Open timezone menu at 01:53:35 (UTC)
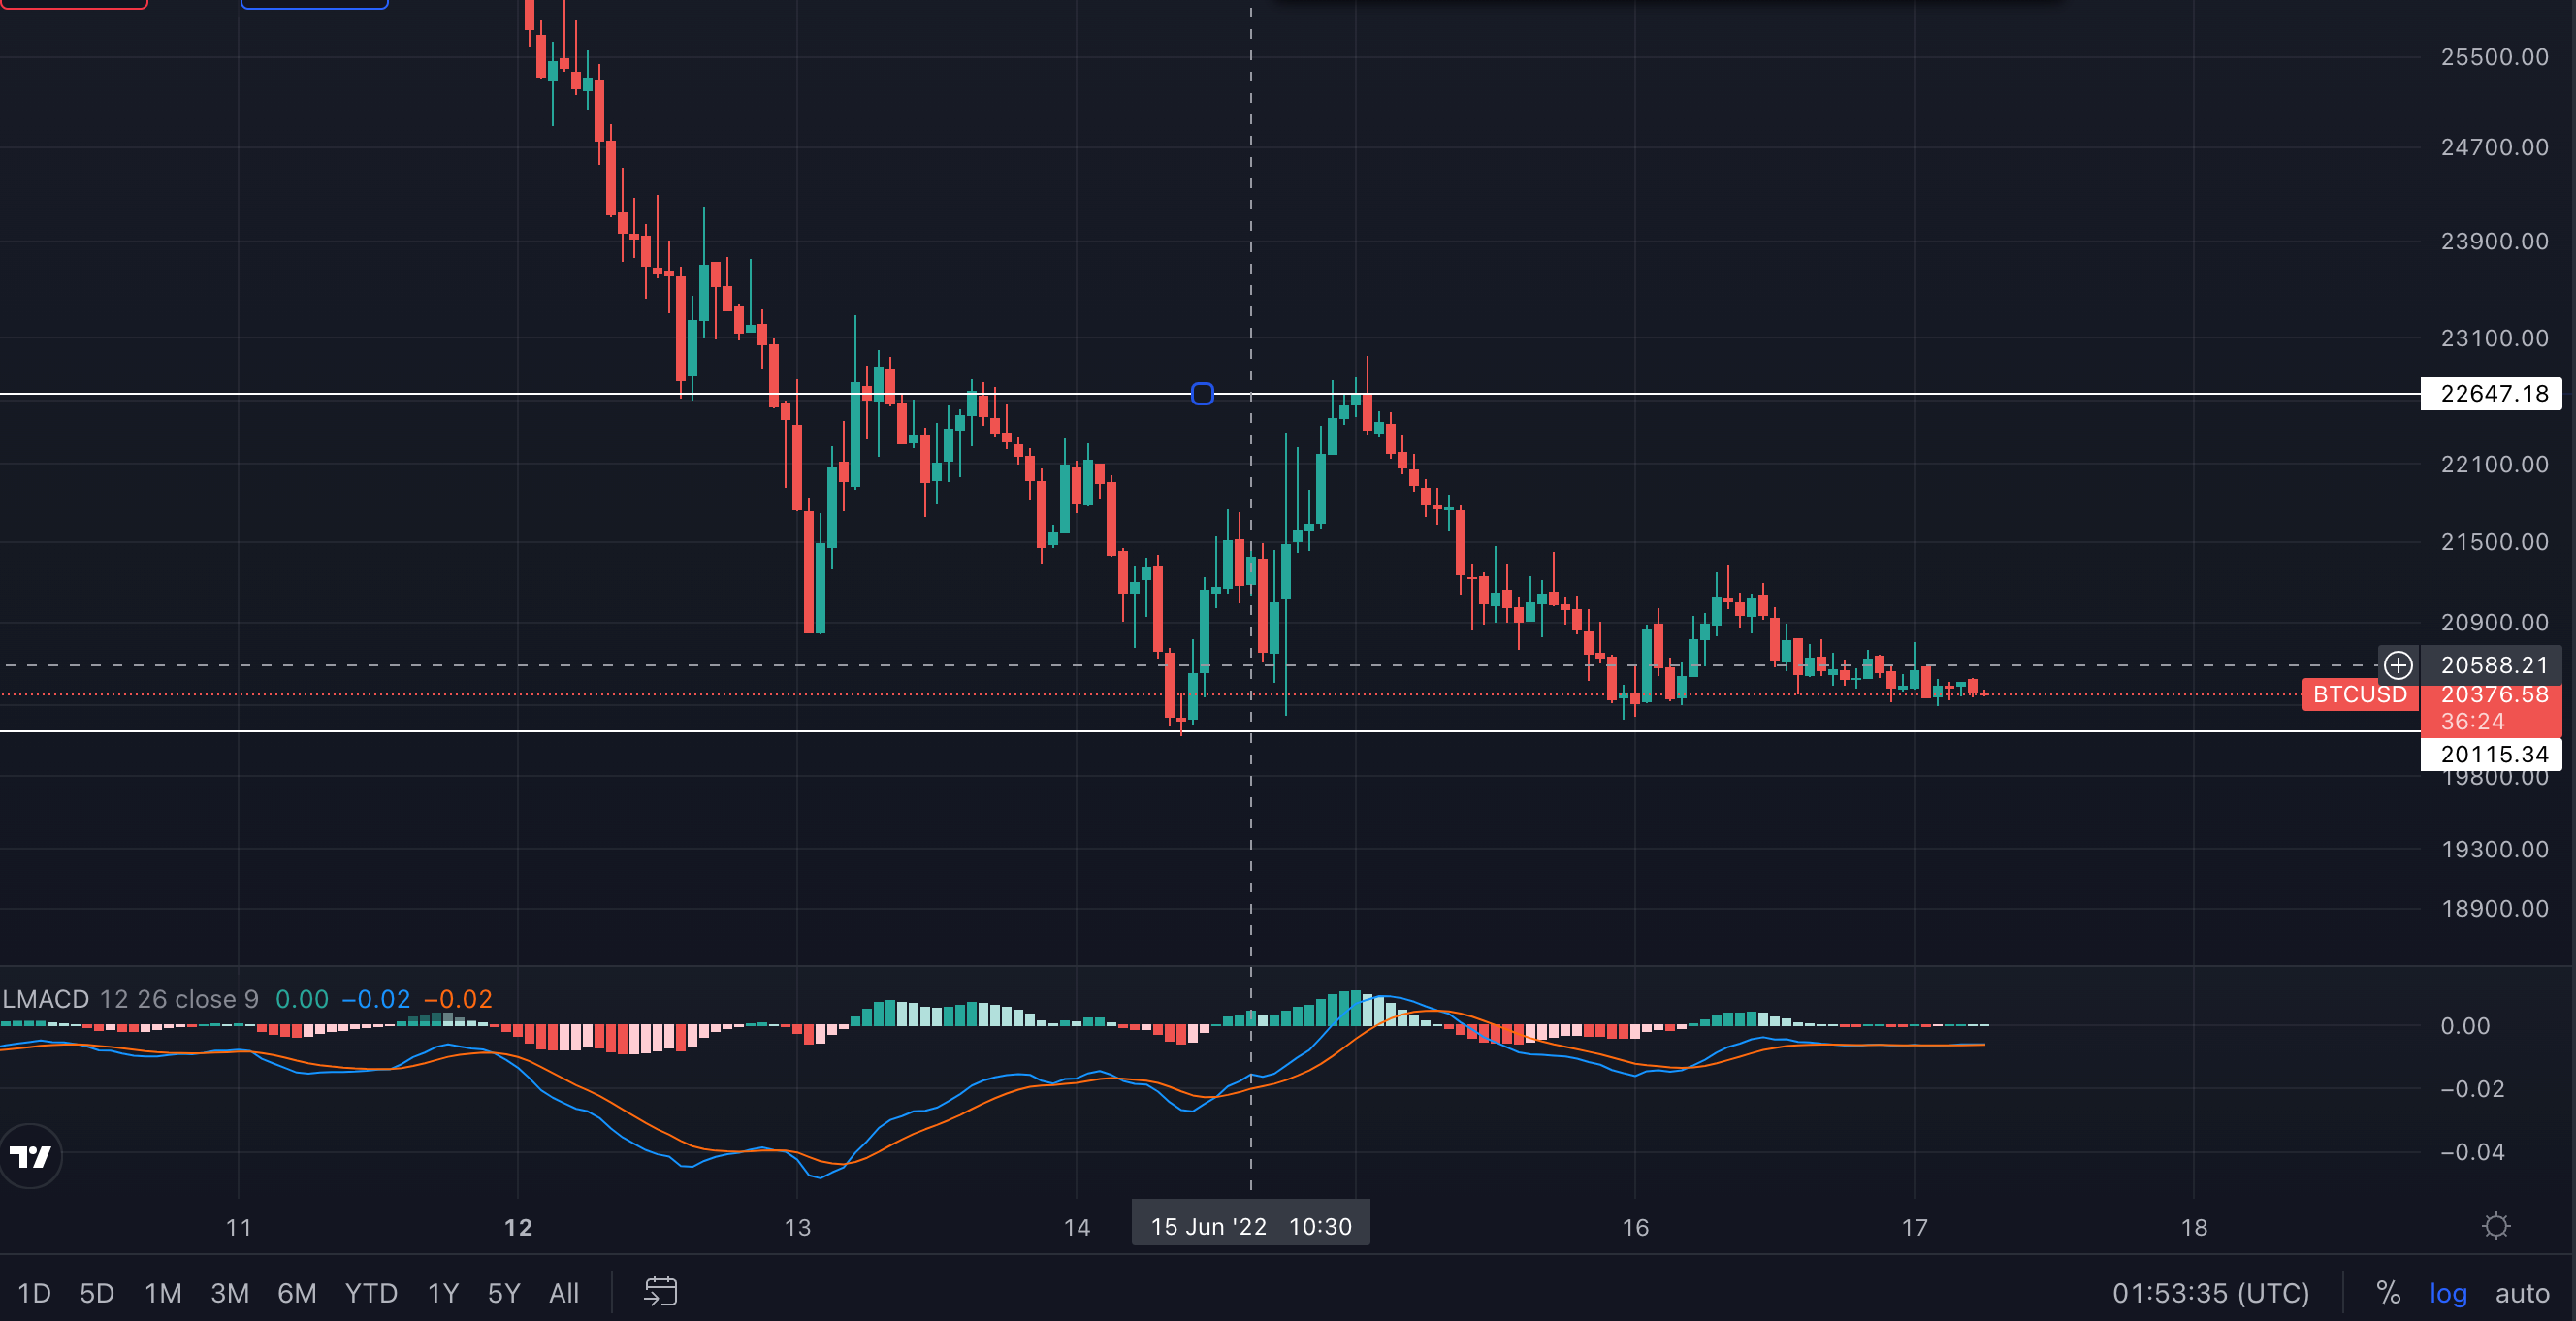The width and height of the screenshot is (2576, 1321). click(x=2210, y=1293)
